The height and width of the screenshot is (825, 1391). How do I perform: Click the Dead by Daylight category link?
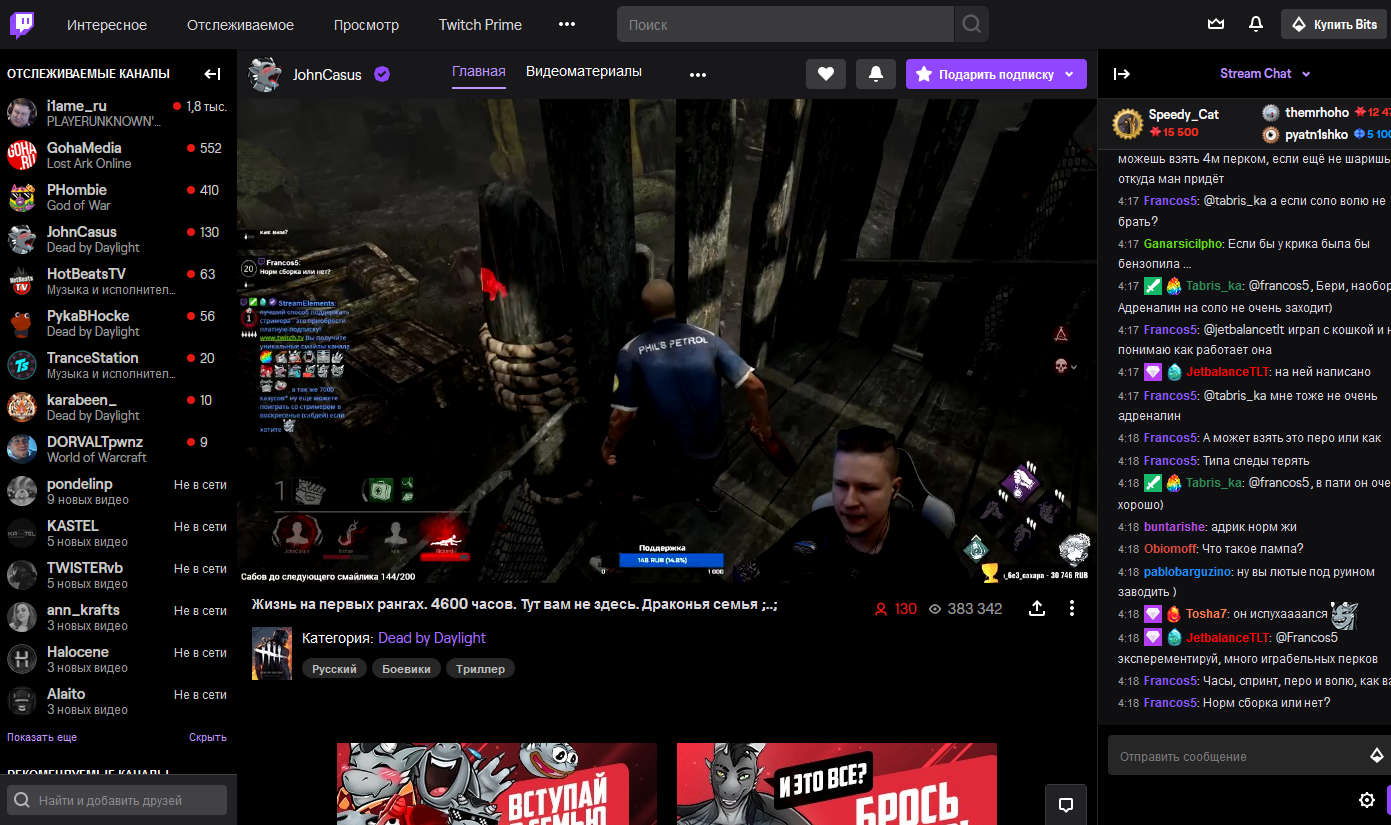coord(432,638)
